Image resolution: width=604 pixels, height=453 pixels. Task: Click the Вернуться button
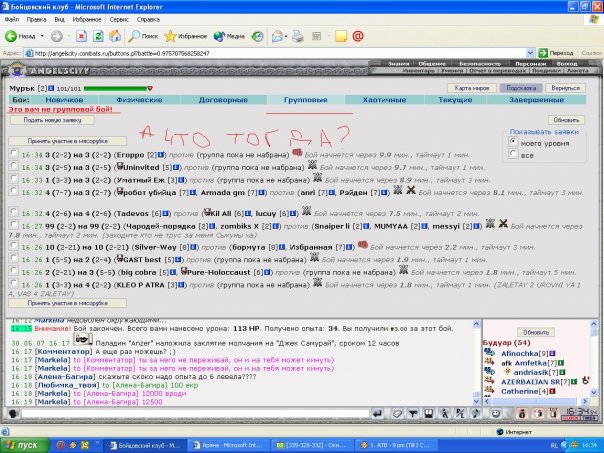tap(565, 88)
